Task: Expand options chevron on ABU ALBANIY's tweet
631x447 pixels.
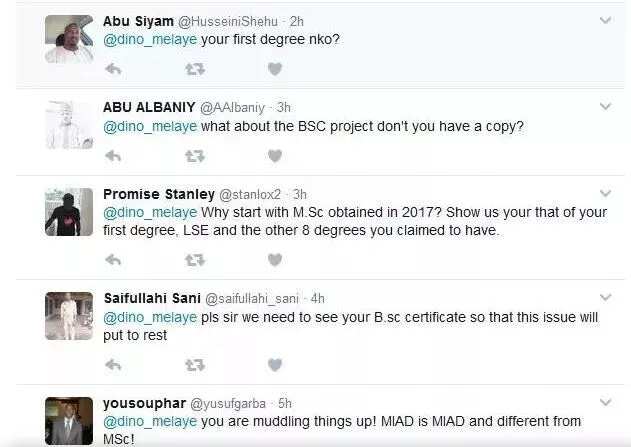Action: (x=605, y=106)
